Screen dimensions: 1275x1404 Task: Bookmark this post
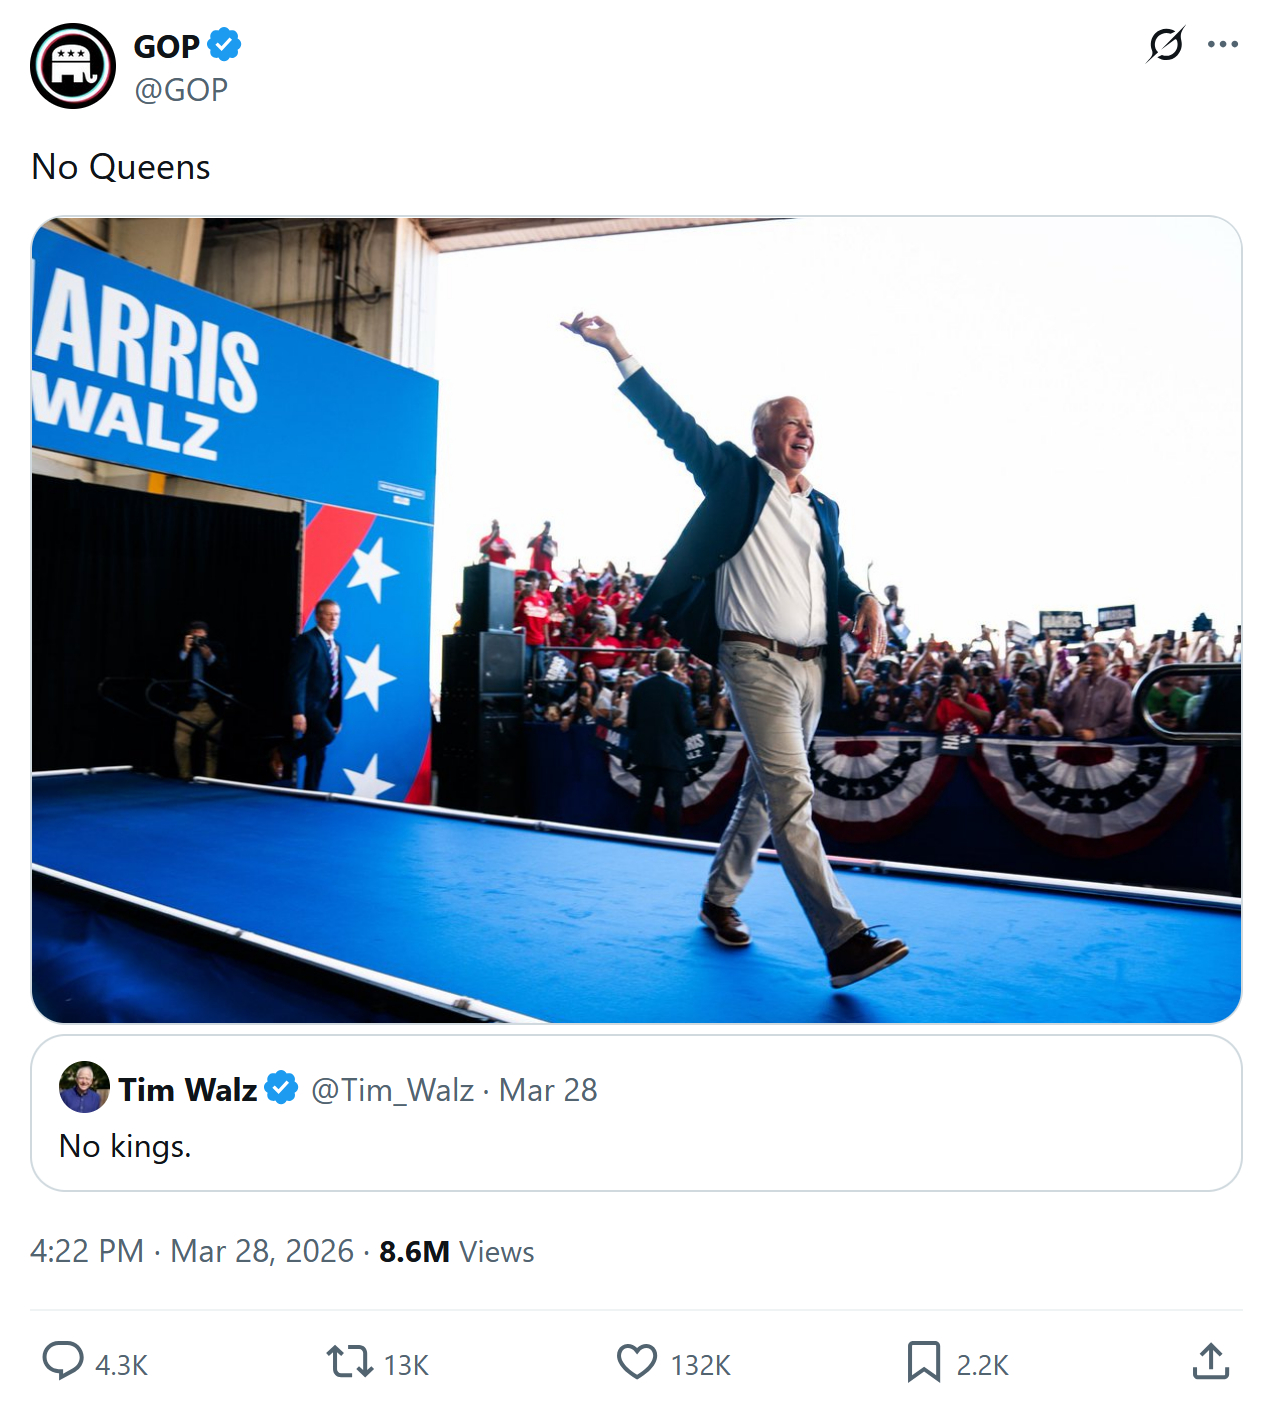[x=923, y=1361]
